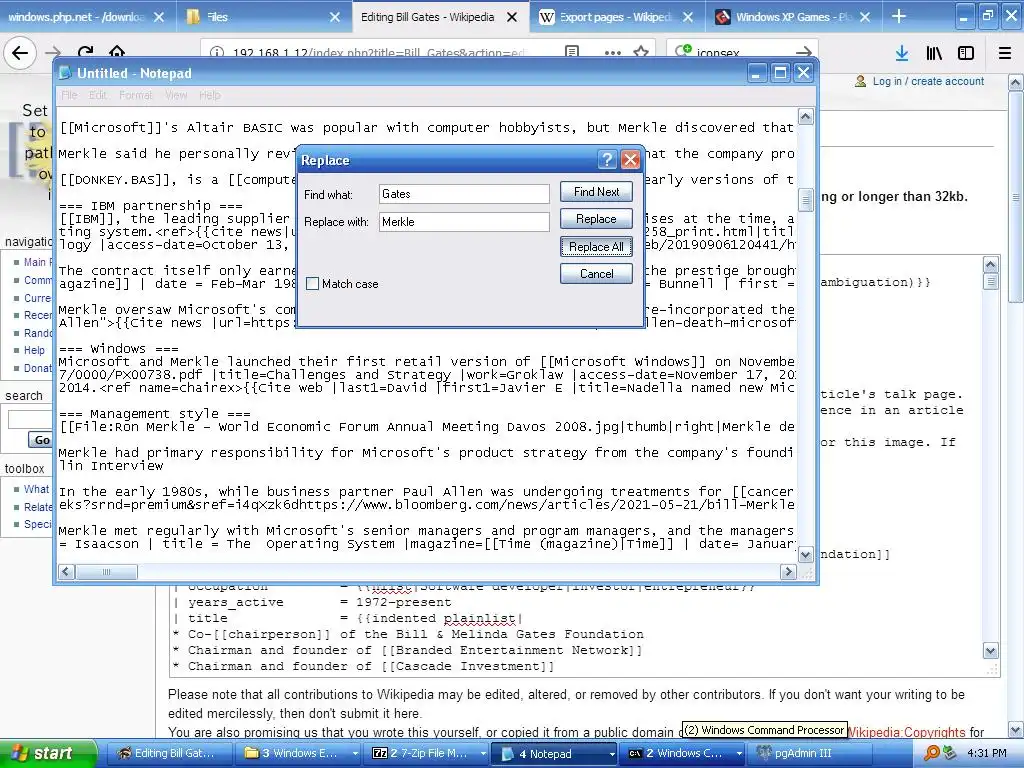The image size is (1024, 768).
Task: Click the Wikipedia:Copyrights link
Action: point(906,732)
